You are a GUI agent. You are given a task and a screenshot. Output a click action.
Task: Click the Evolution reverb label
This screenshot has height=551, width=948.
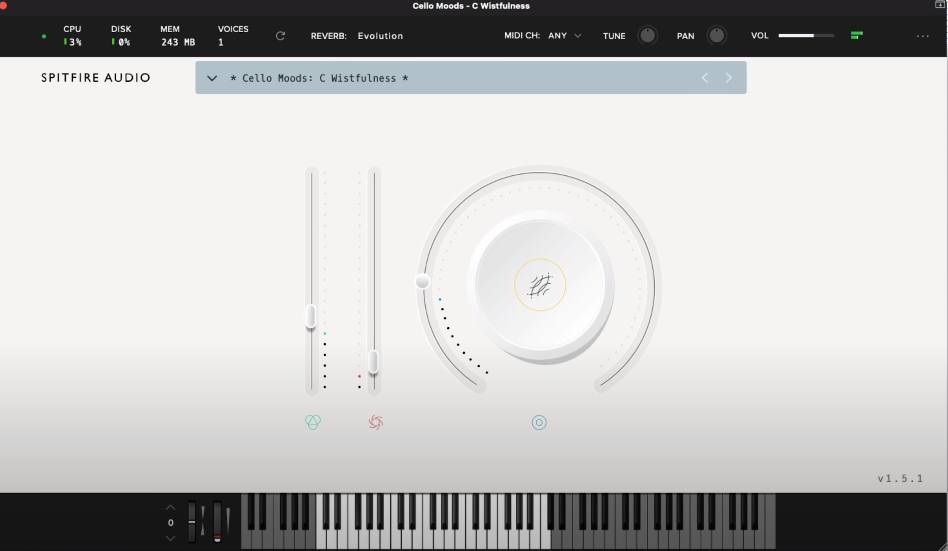click(380, 36)
